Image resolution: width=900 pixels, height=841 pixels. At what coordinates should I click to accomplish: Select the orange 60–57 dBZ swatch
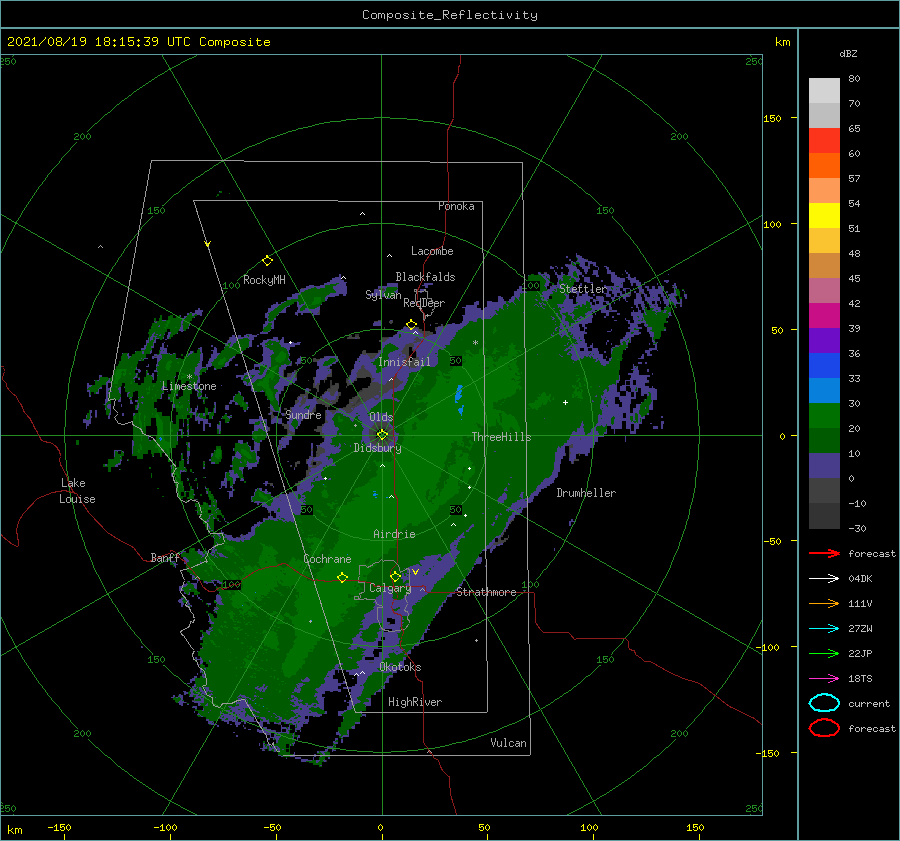tap(824, 166)
